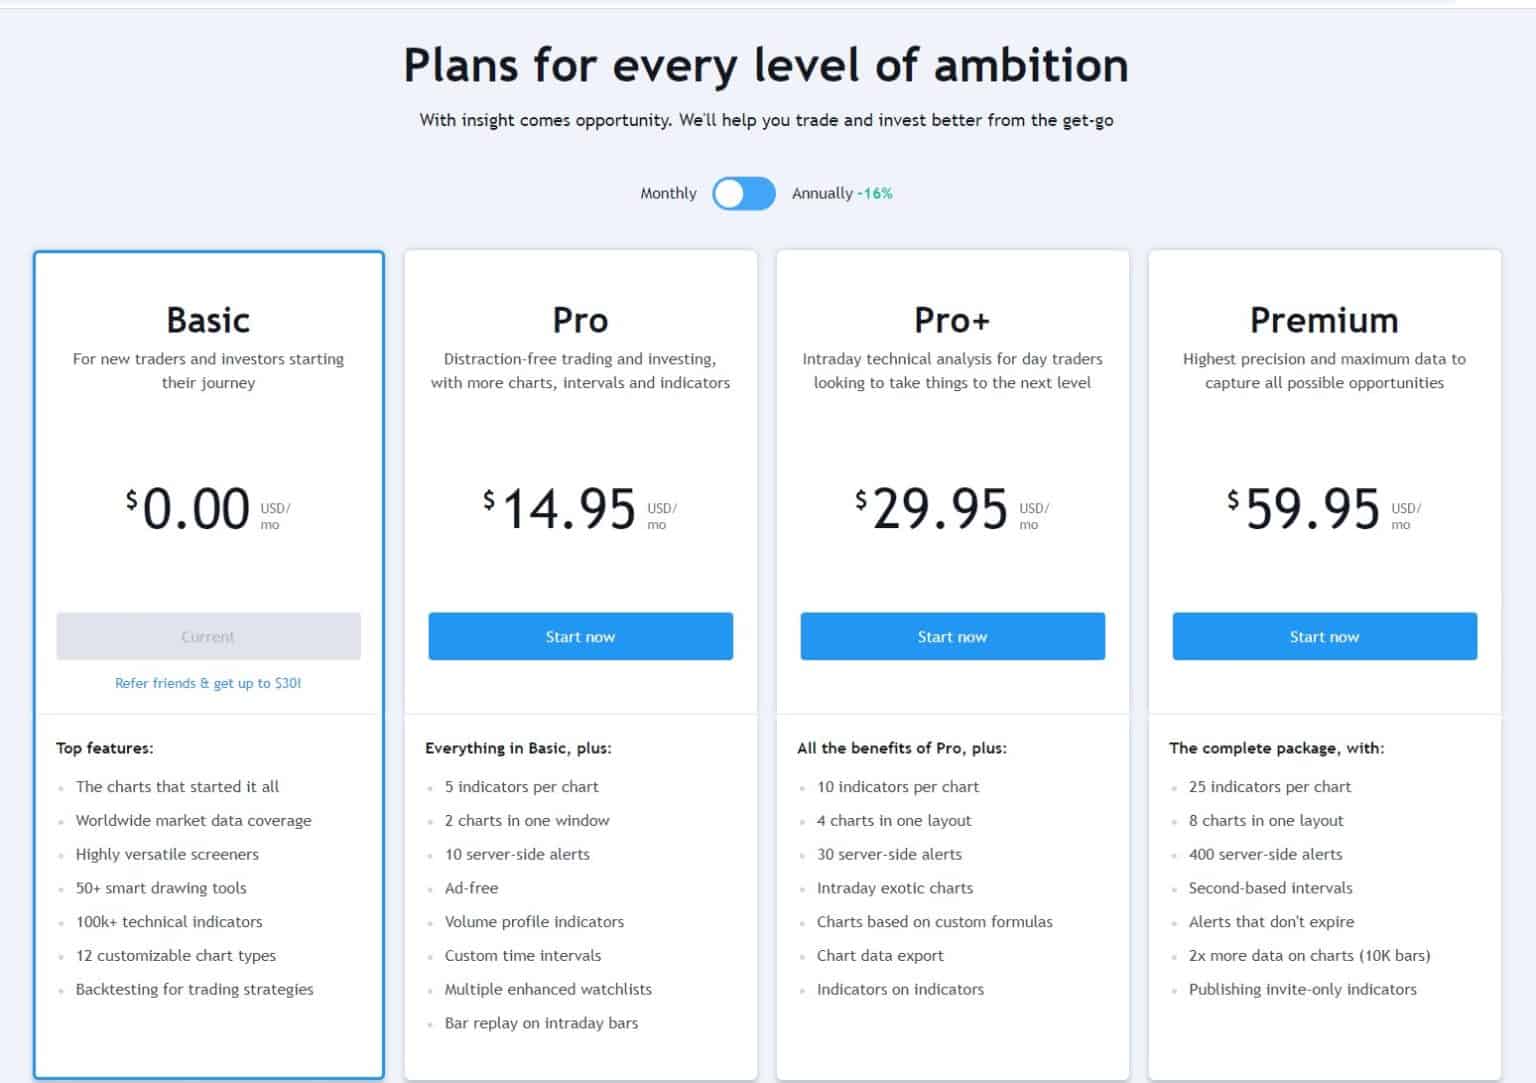Viewport: 1536px width, 1083px height.
Task: Click Start now on the Pro plan
Action: [x=580, y=636]
